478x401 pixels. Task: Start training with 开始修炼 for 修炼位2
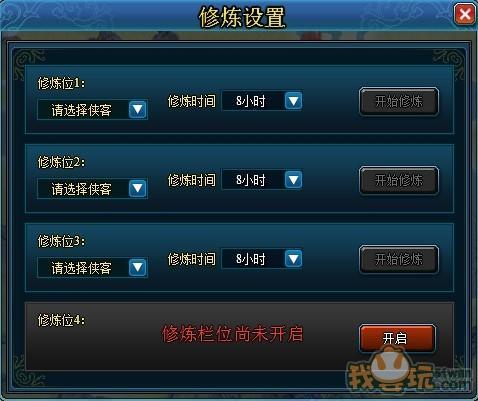399,180
